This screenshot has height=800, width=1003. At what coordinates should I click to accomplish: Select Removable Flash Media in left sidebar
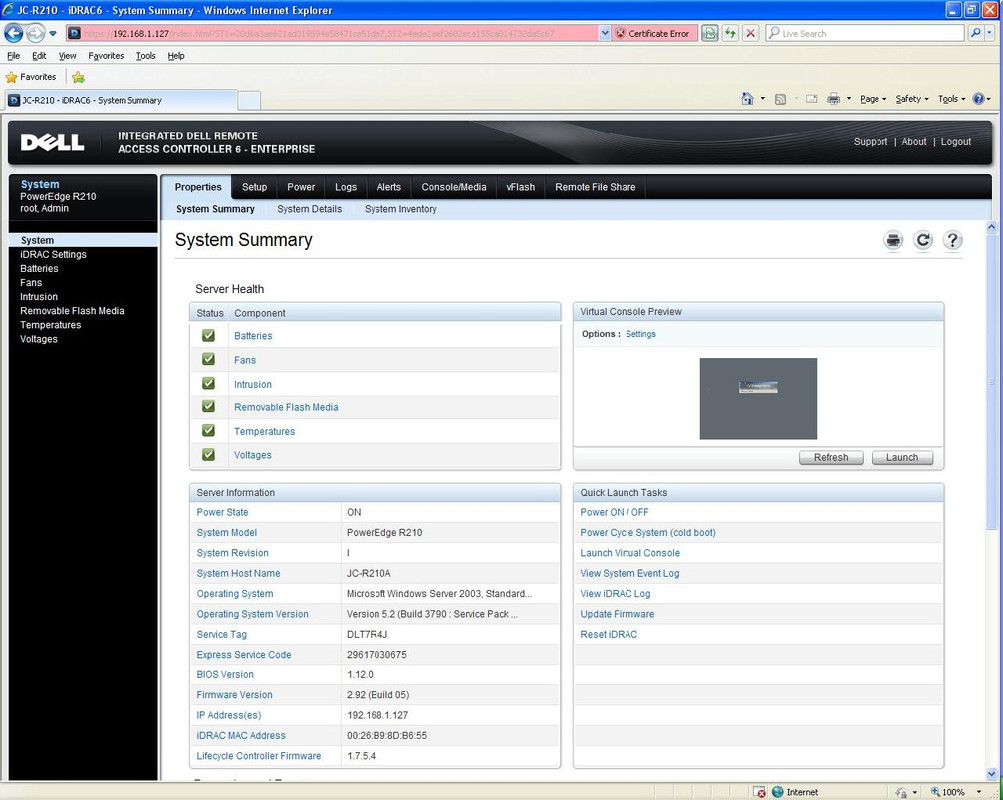[72, 311]
